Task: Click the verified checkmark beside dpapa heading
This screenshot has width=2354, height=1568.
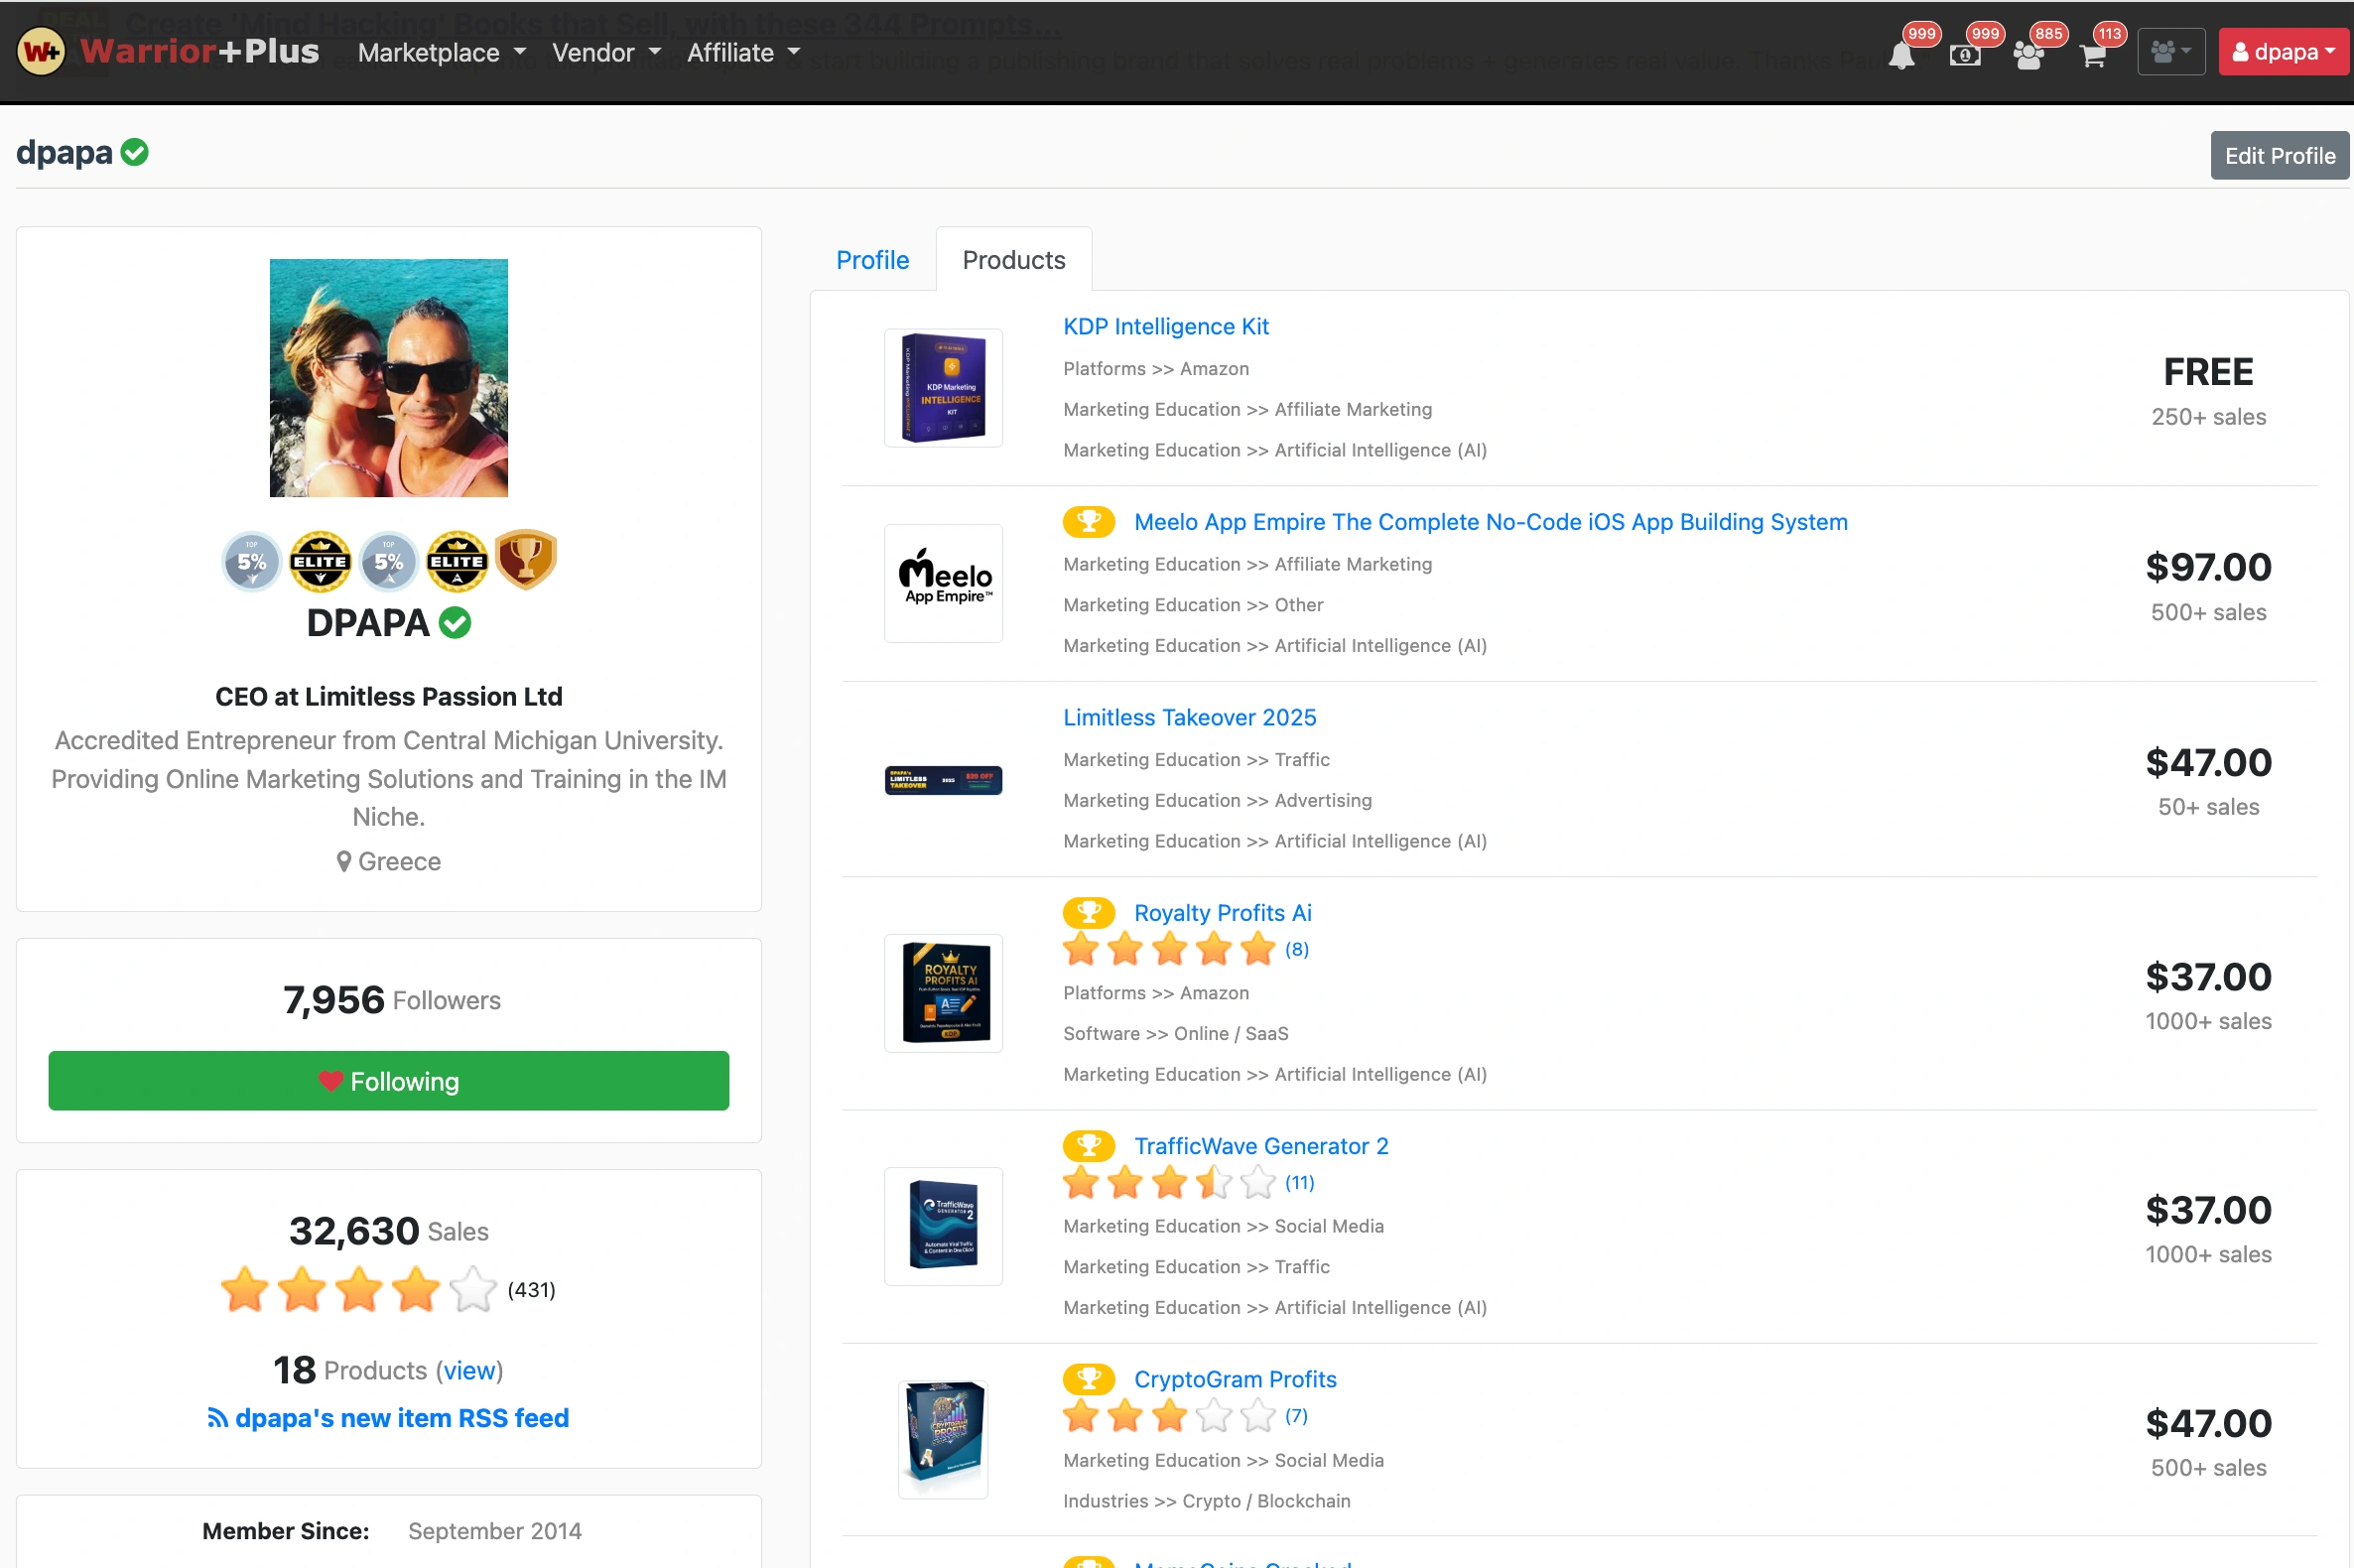Action: [x=135, y=152]
